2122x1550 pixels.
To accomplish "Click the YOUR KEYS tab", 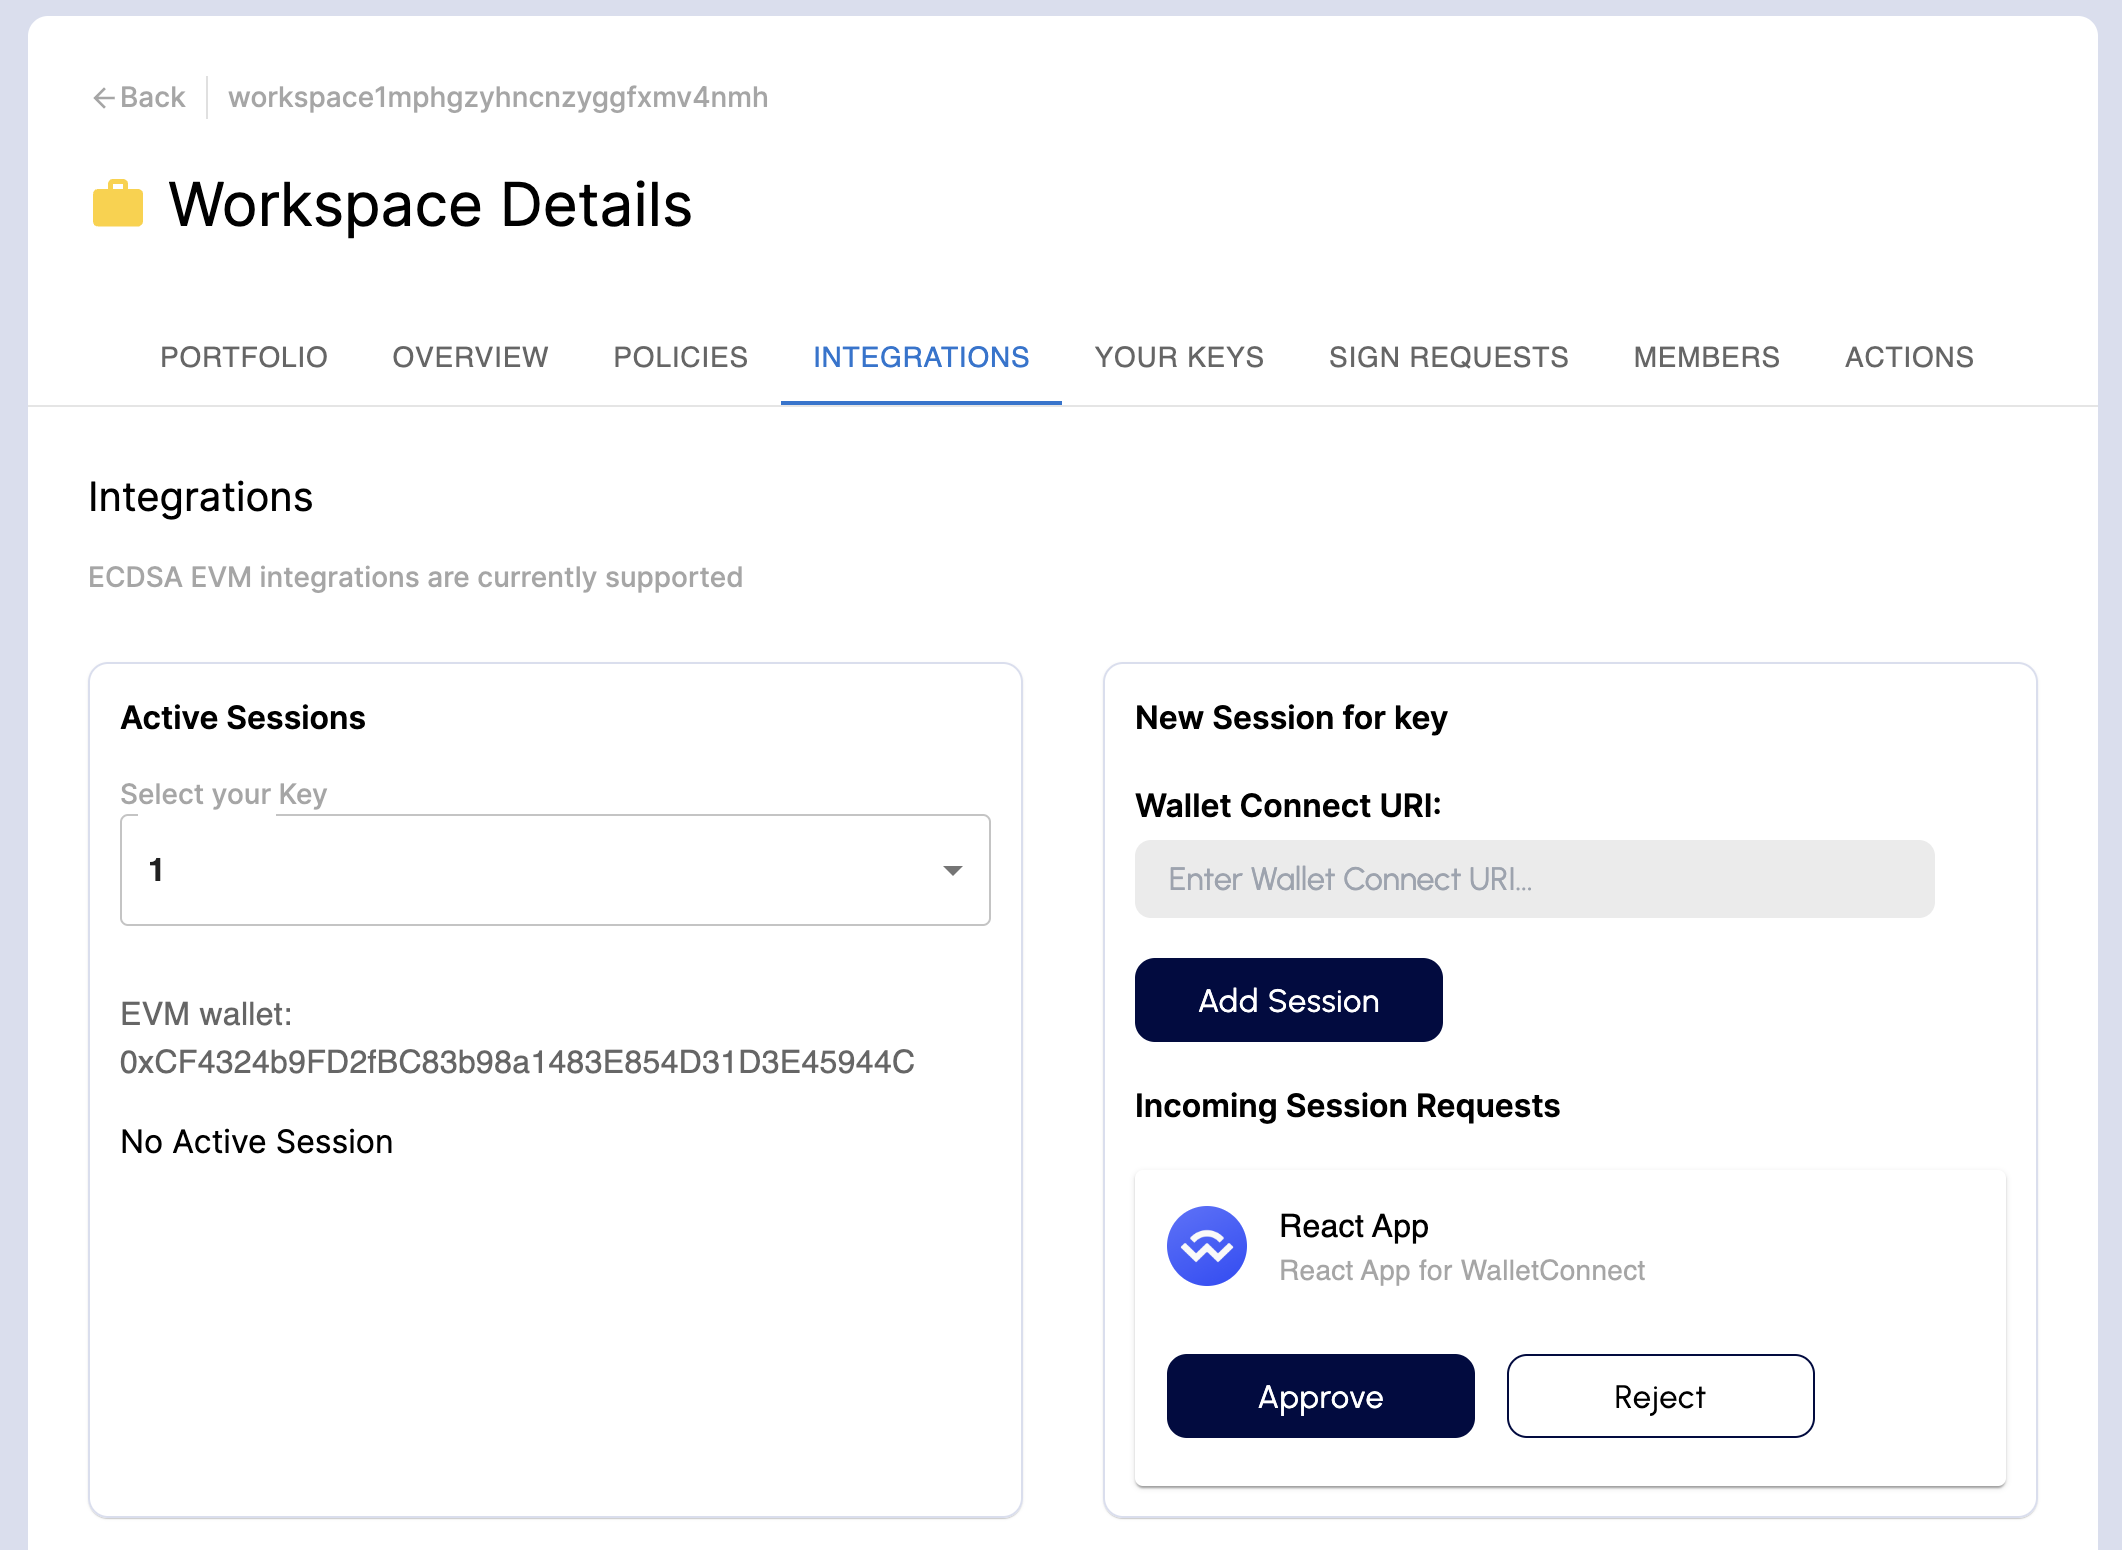I will click(1178, 356).
